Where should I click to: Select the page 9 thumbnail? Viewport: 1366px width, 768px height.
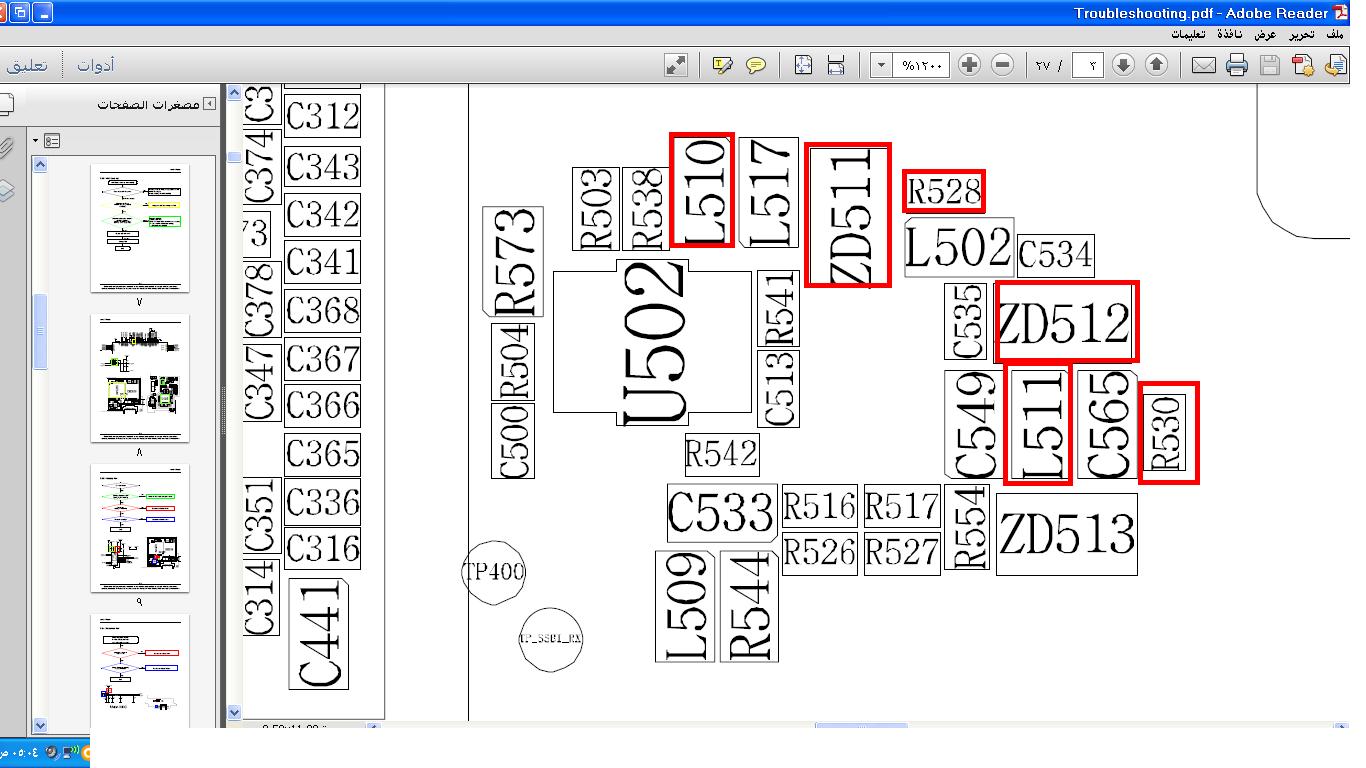click(x=140, y=529)
